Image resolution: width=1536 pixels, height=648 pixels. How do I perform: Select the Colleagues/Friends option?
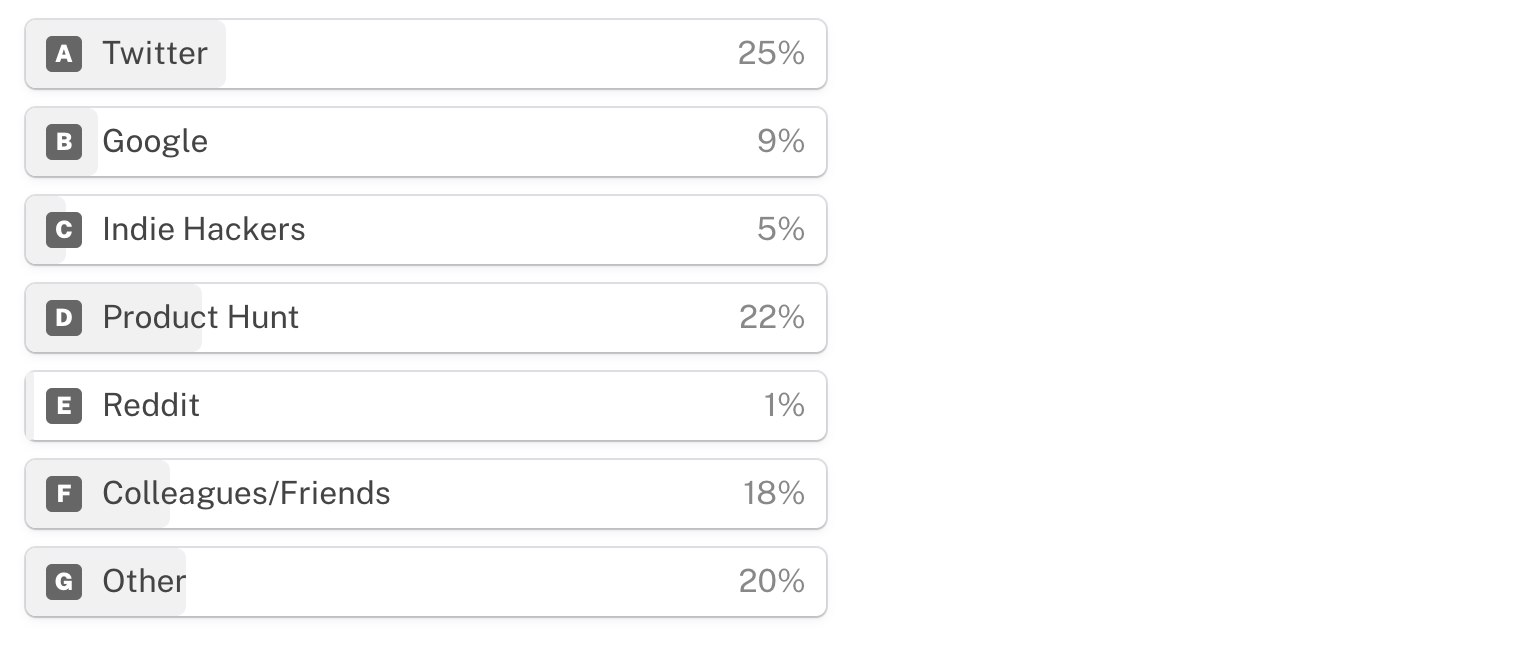pyautogui.click(x=426, y=494)
